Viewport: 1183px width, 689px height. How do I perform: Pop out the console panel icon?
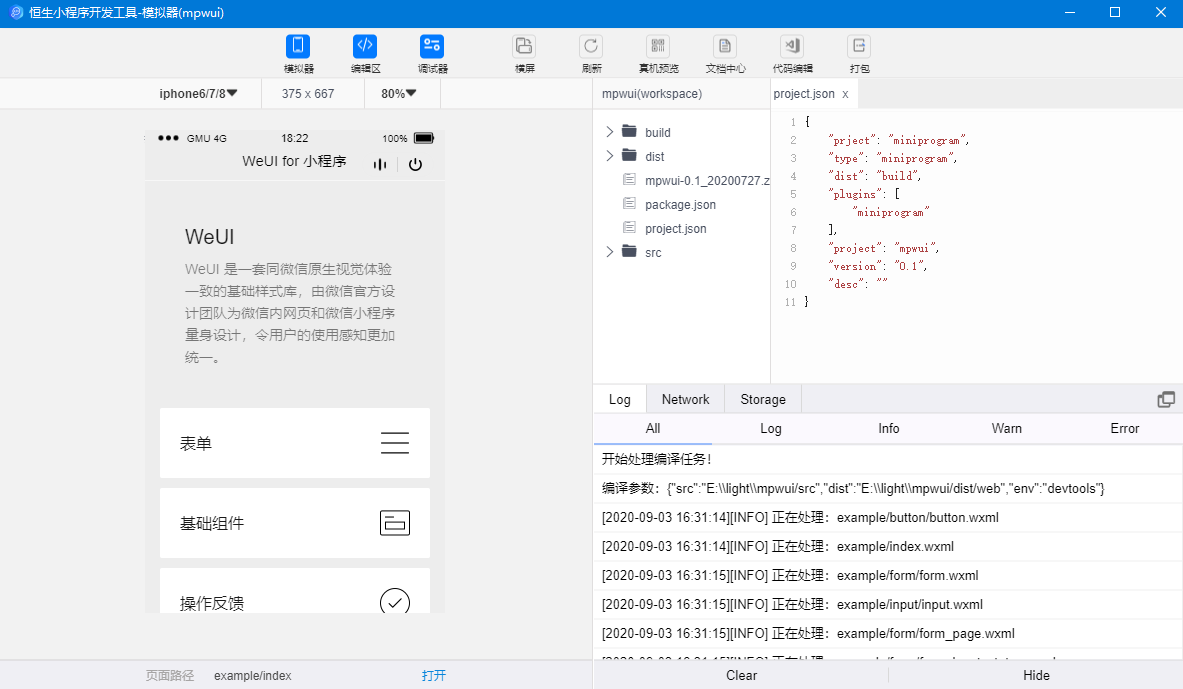(x=1166, y=399)
